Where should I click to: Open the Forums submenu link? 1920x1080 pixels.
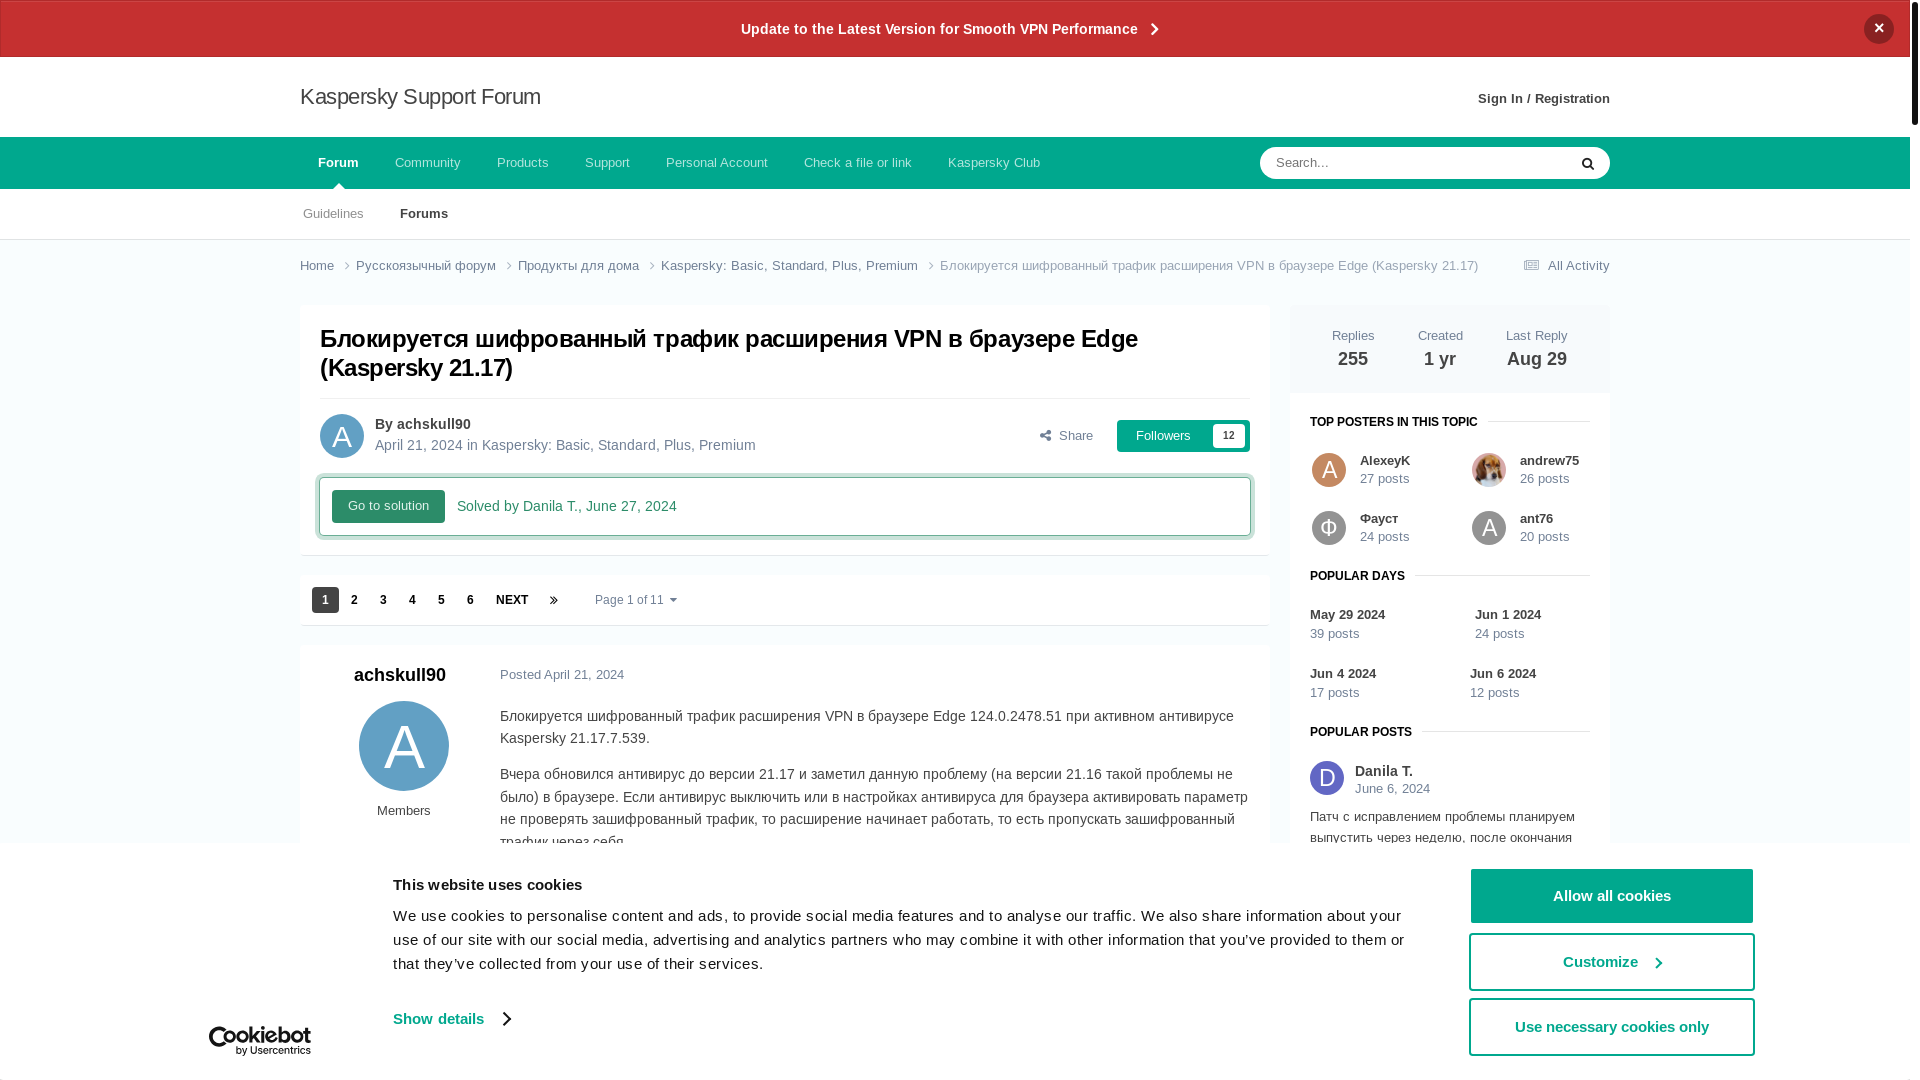pos(424,214)
